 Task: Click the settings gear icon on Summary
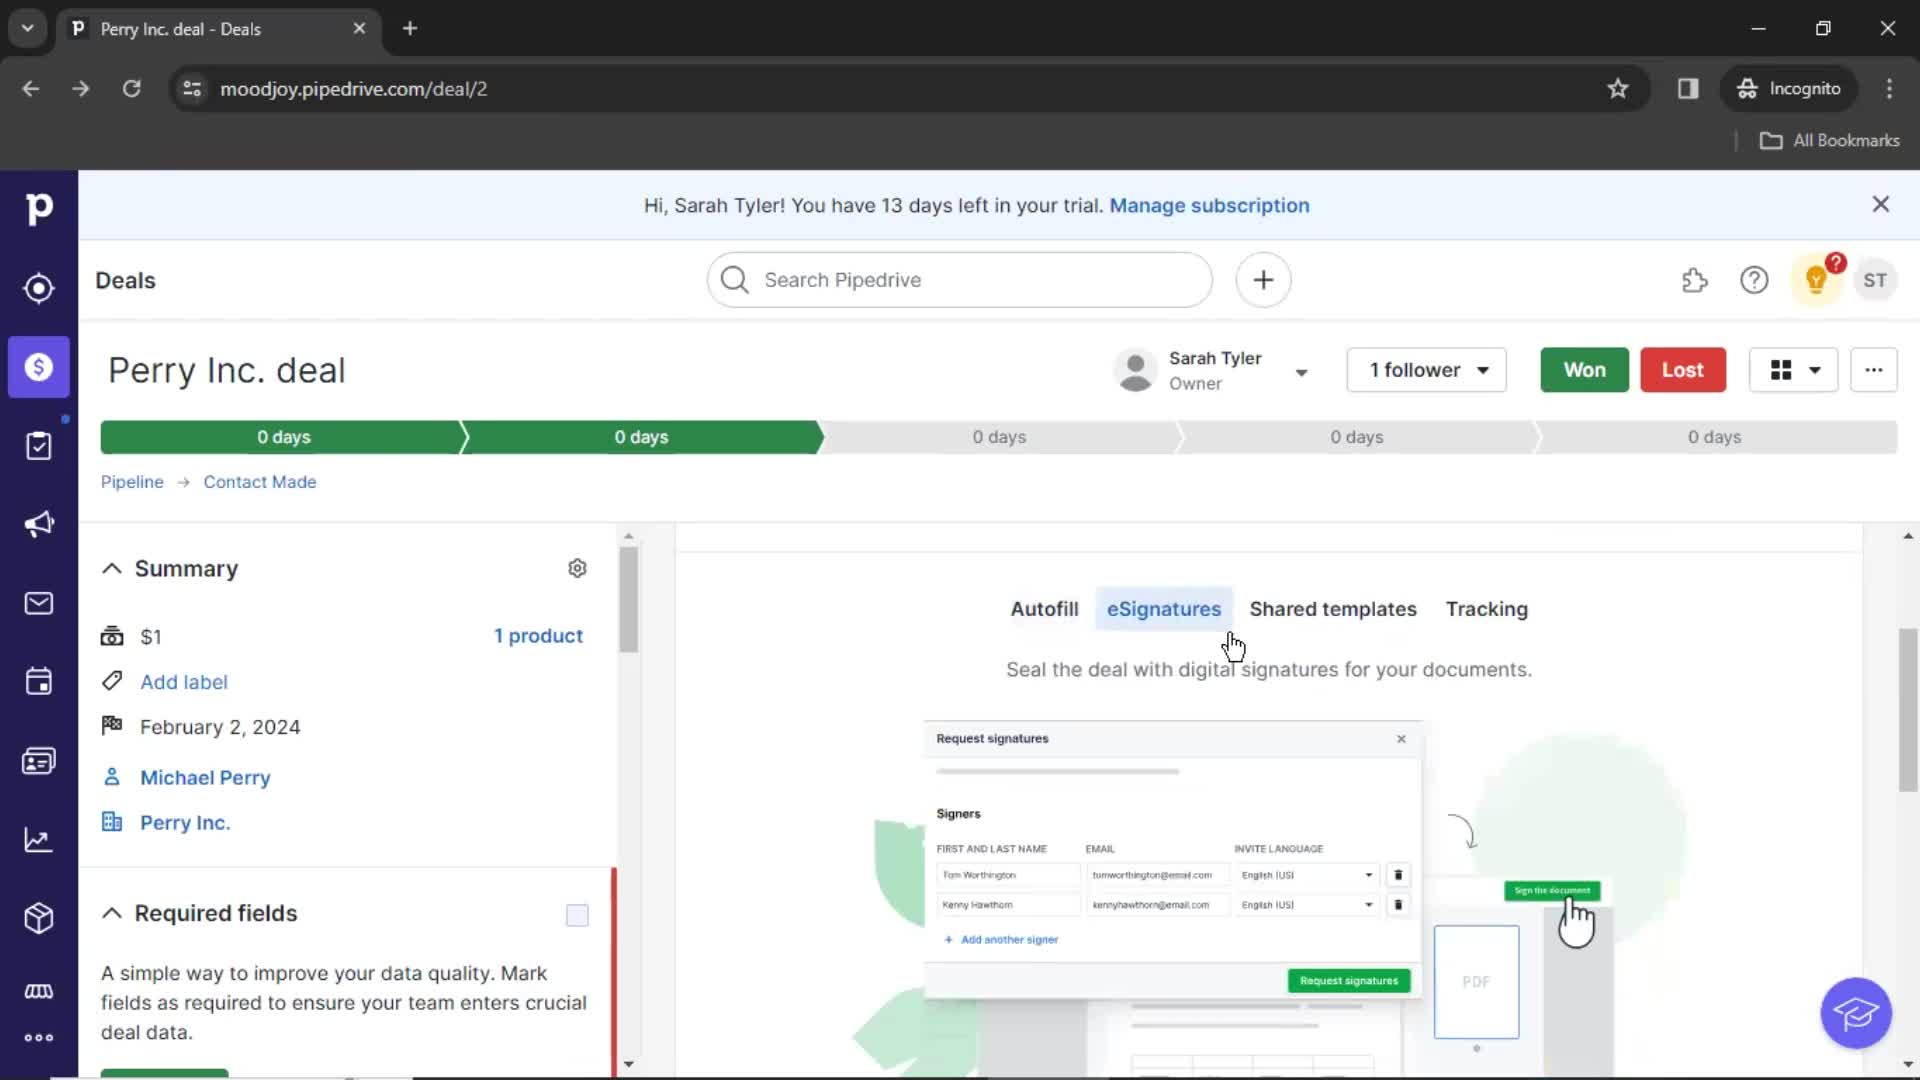(578, 568)
